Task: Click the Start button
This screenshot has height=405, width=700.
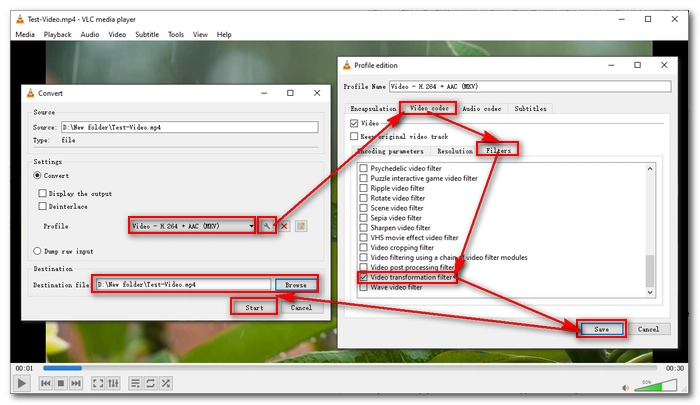Action: point(254,307)
